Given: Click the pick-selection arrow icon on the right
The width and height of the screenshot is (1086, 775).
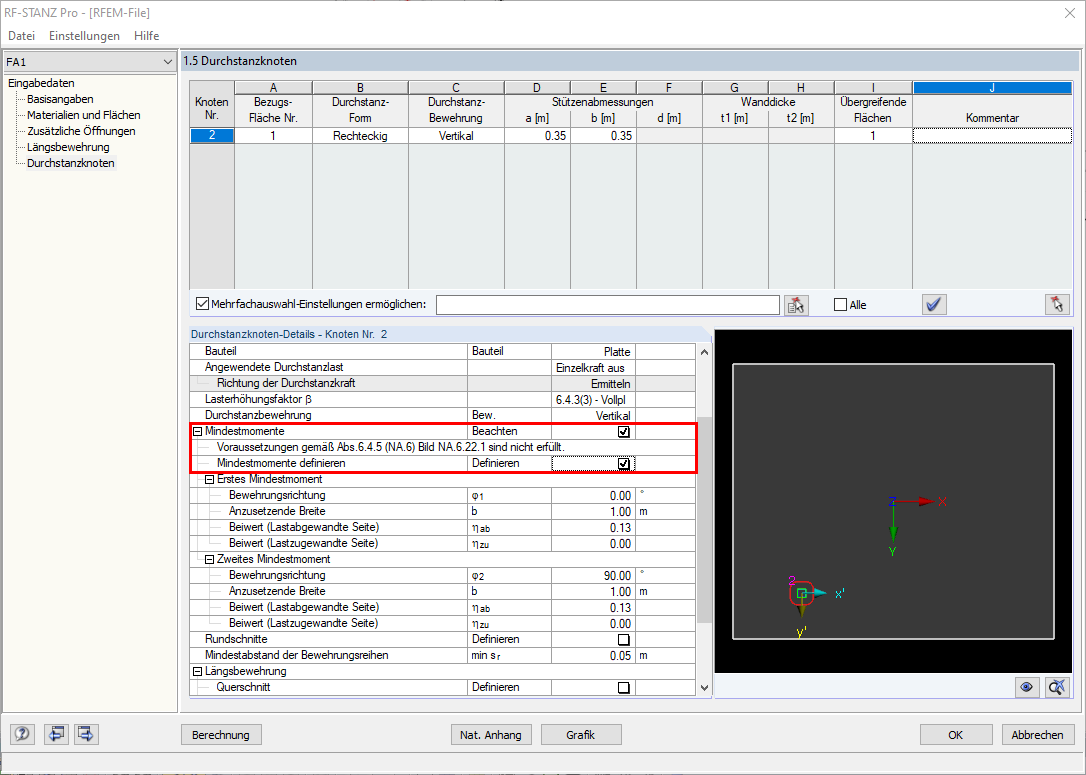Looking at the screenshot, I should (1057, 304).
